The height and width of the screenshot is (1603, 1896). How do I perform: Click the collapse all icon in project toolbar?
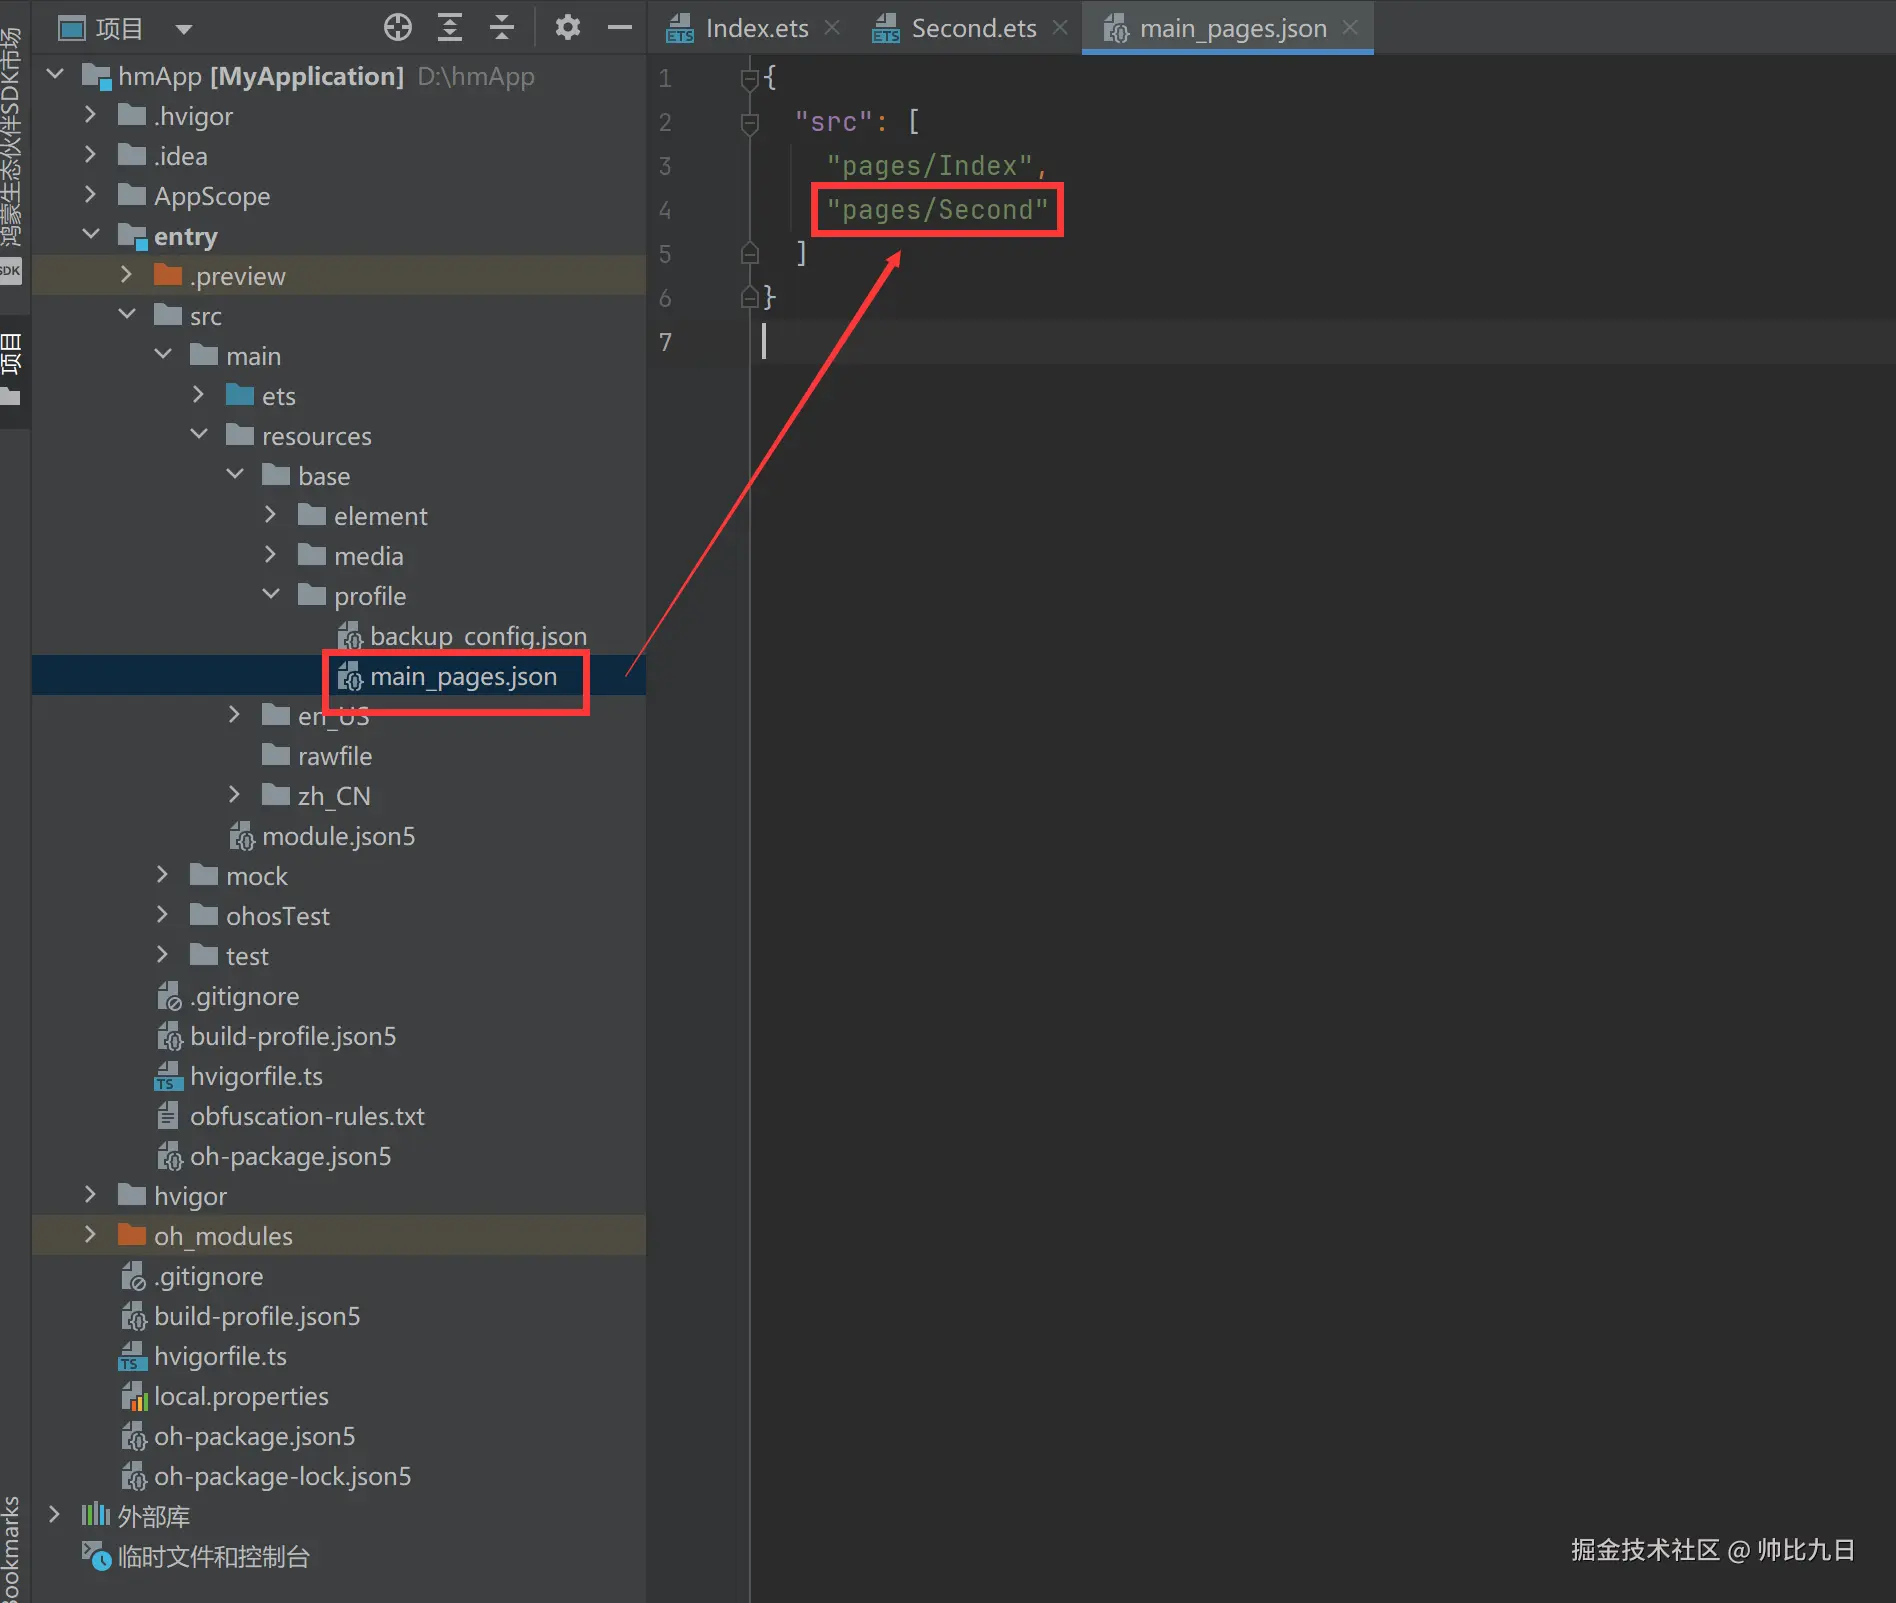click(502, 28)
